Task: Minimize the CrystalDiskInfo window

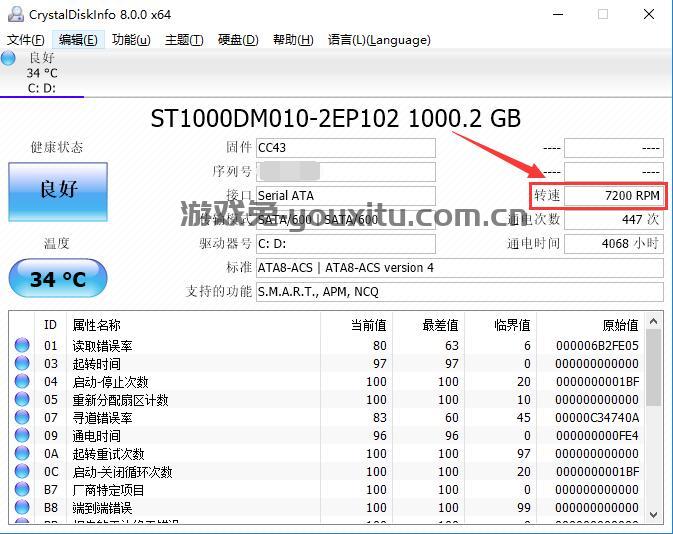Action: pyautogui.click(x=558, y=14)
